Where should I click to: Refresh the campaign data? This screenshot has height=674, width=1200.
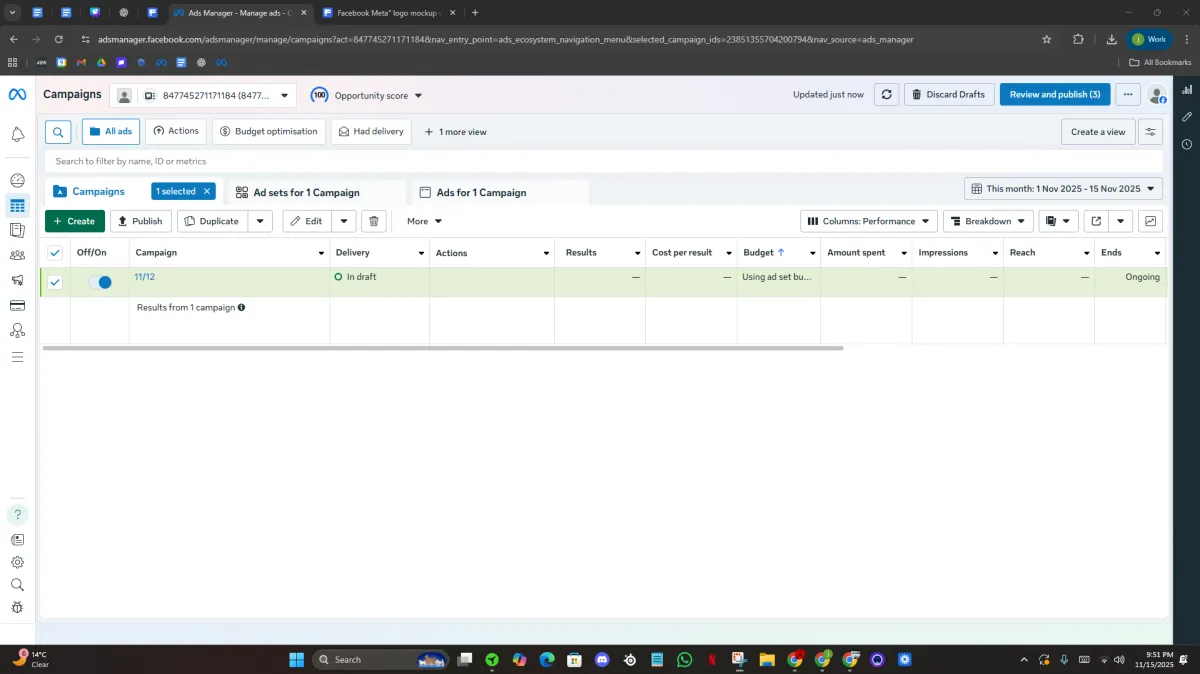[x=886, y=94]
